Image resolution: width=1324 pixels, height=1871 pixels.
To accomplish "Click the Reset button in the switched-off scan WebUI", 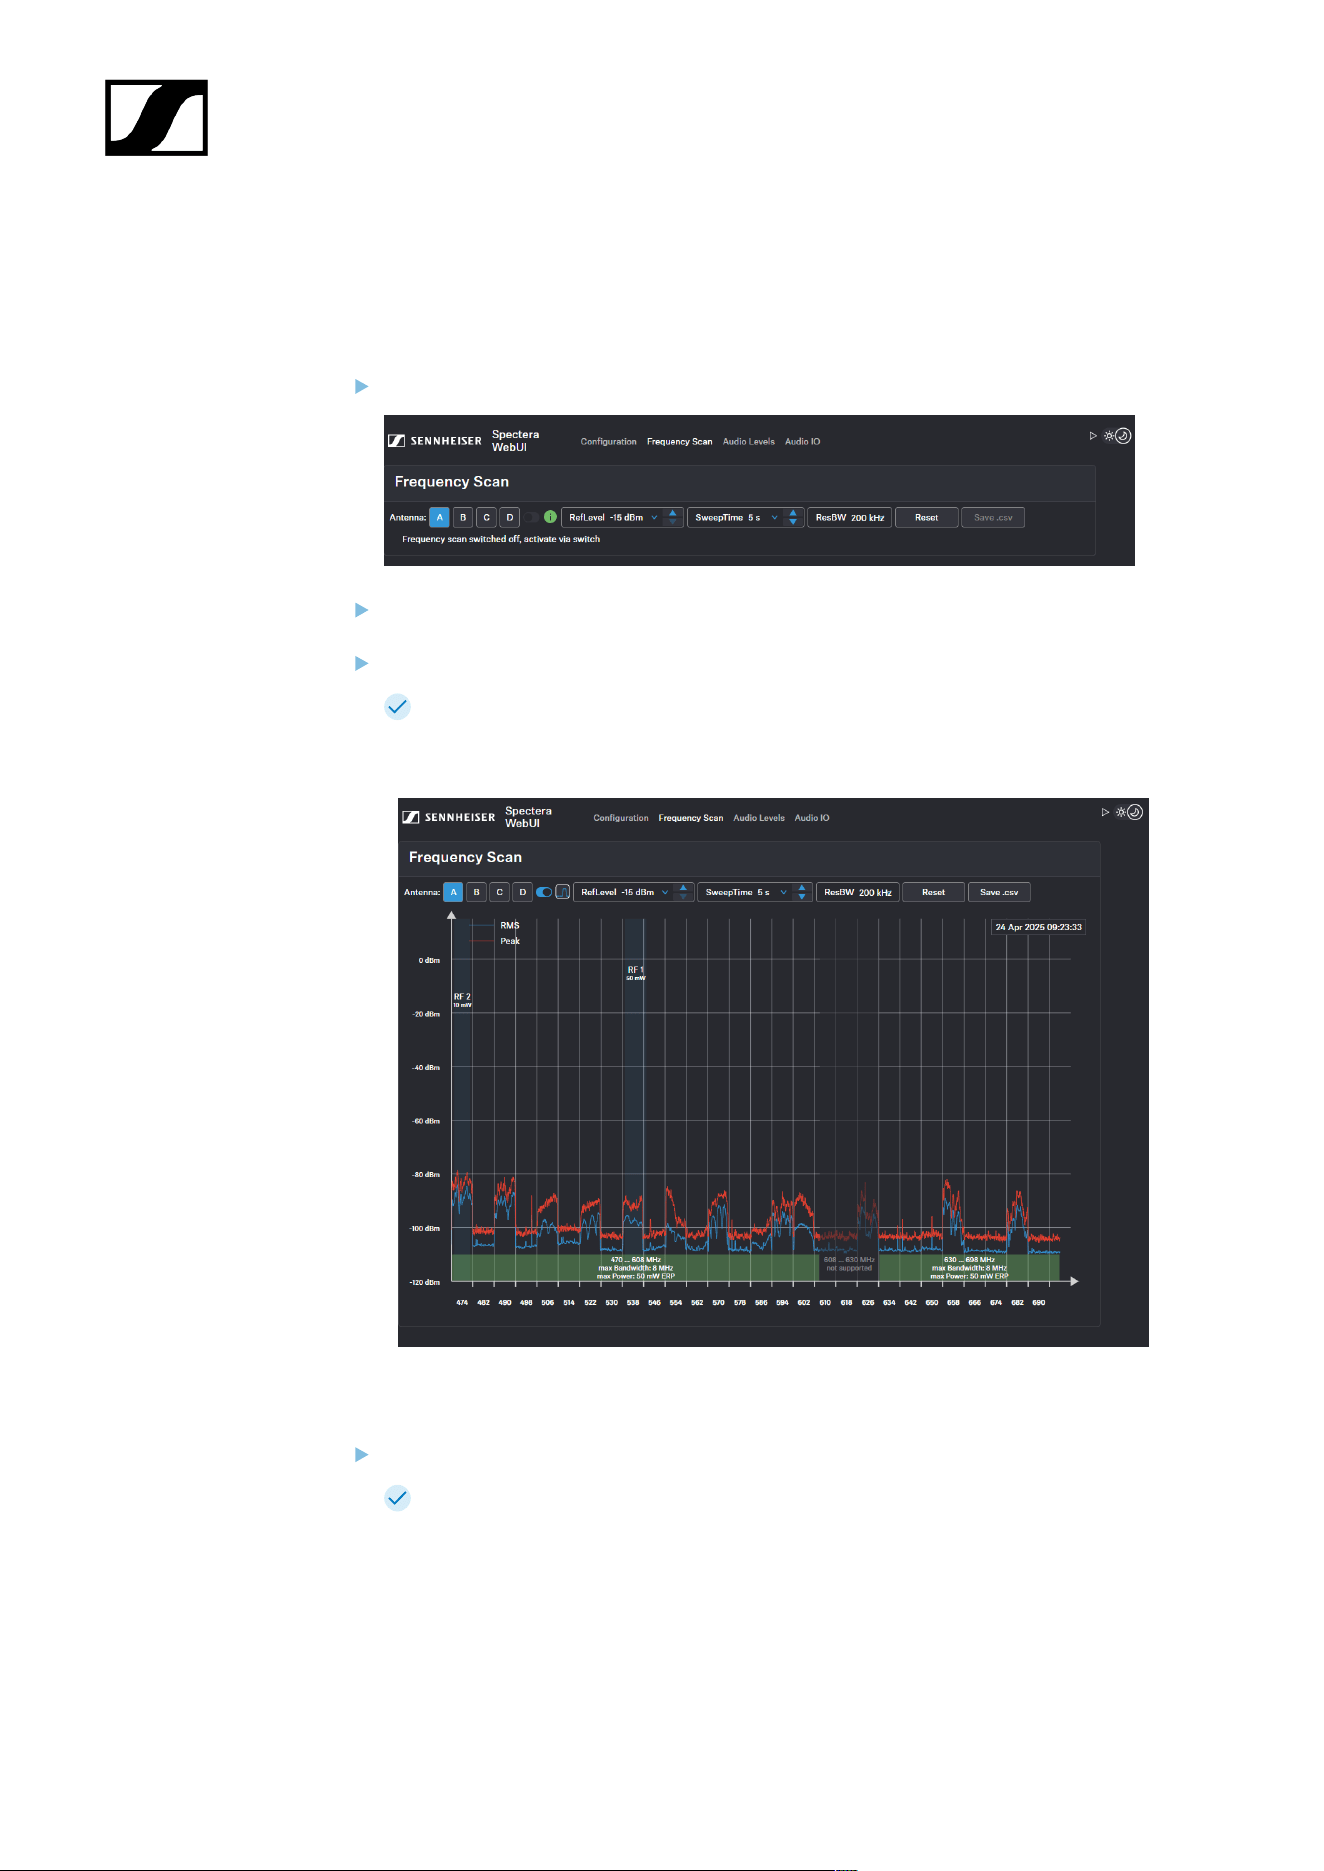I will coord(927,517).
